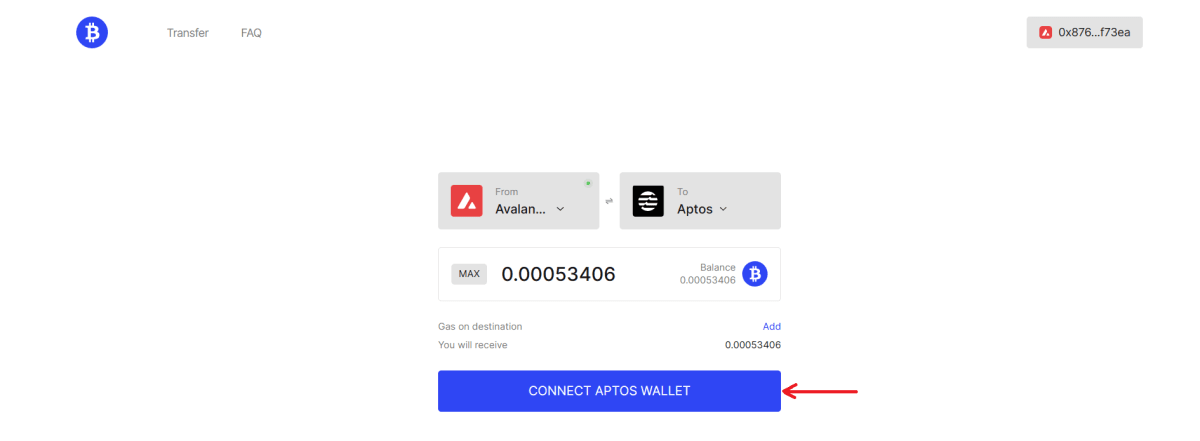Expand the chevron next to Aptos
The image size is (1200, 441).
click(723, 209)
